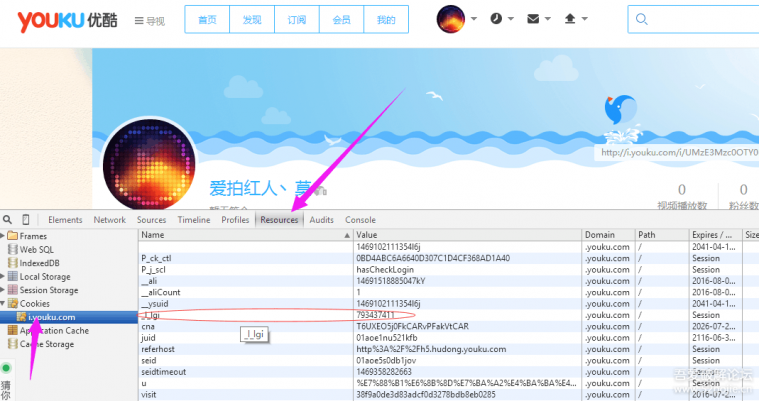Click the value T6UXEO5j0FkCARvPFakVtCAR
The image size is (759, 401).
coord(412,326)
